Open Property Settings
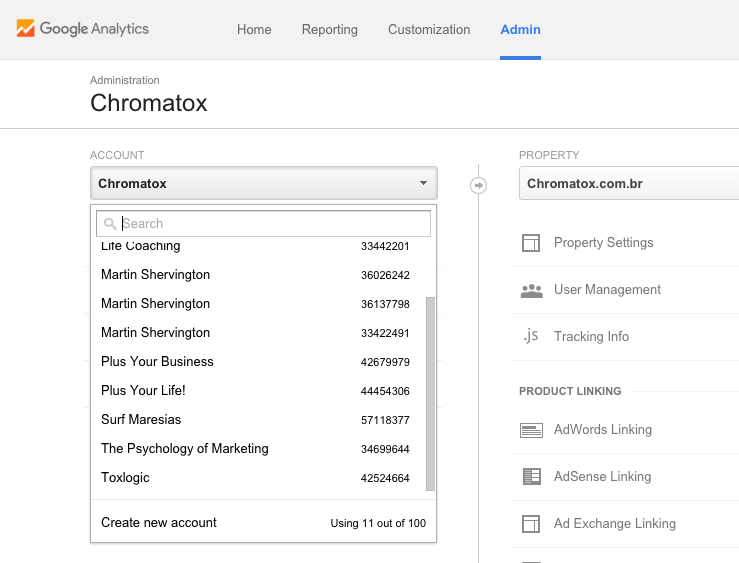 pyautogui.click(x=603, y=243)
